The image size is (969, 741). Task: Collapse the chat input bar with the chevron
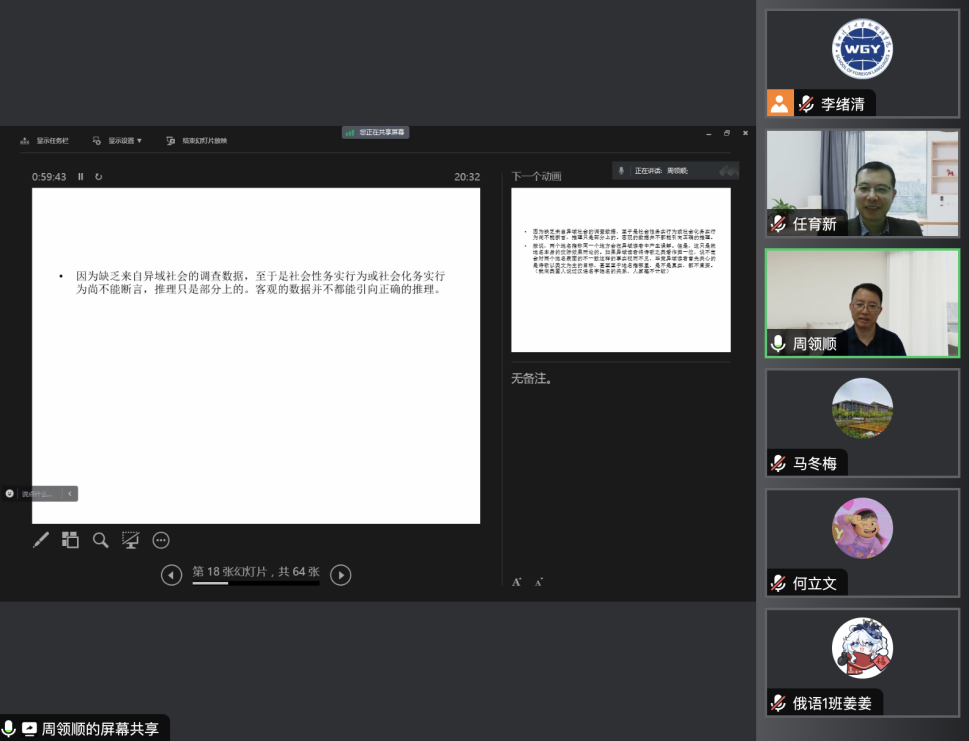coord(69,493)
